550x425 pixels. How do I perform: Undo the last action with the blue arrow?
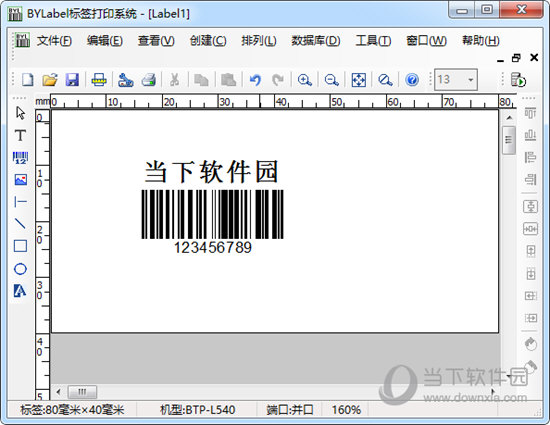pos(255,80)
